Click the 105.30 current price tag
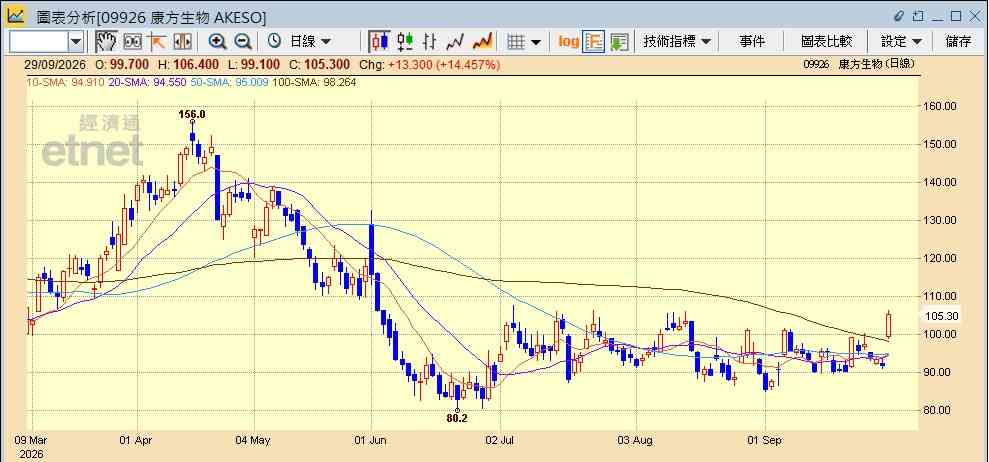The image size is (989, 462). pyautogui.click(x=941, y=317)
